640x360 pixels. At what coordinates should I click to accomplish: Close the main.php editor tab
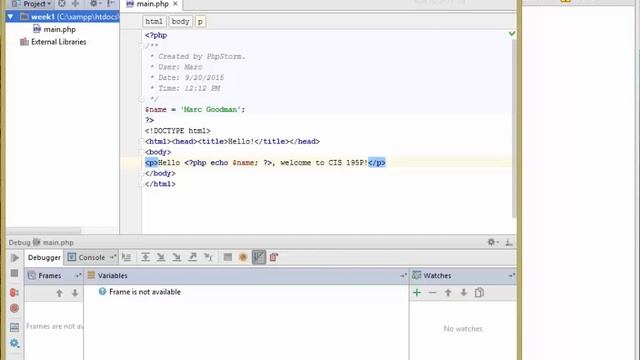[x=175, y=4]
